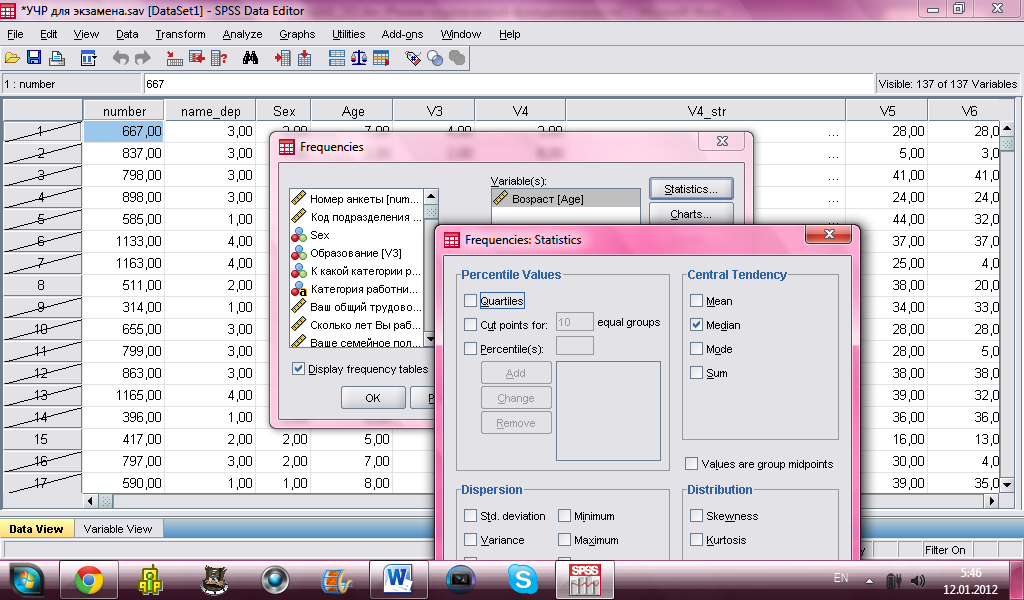Click OK in the Frequencies dialog

[373, 398]
